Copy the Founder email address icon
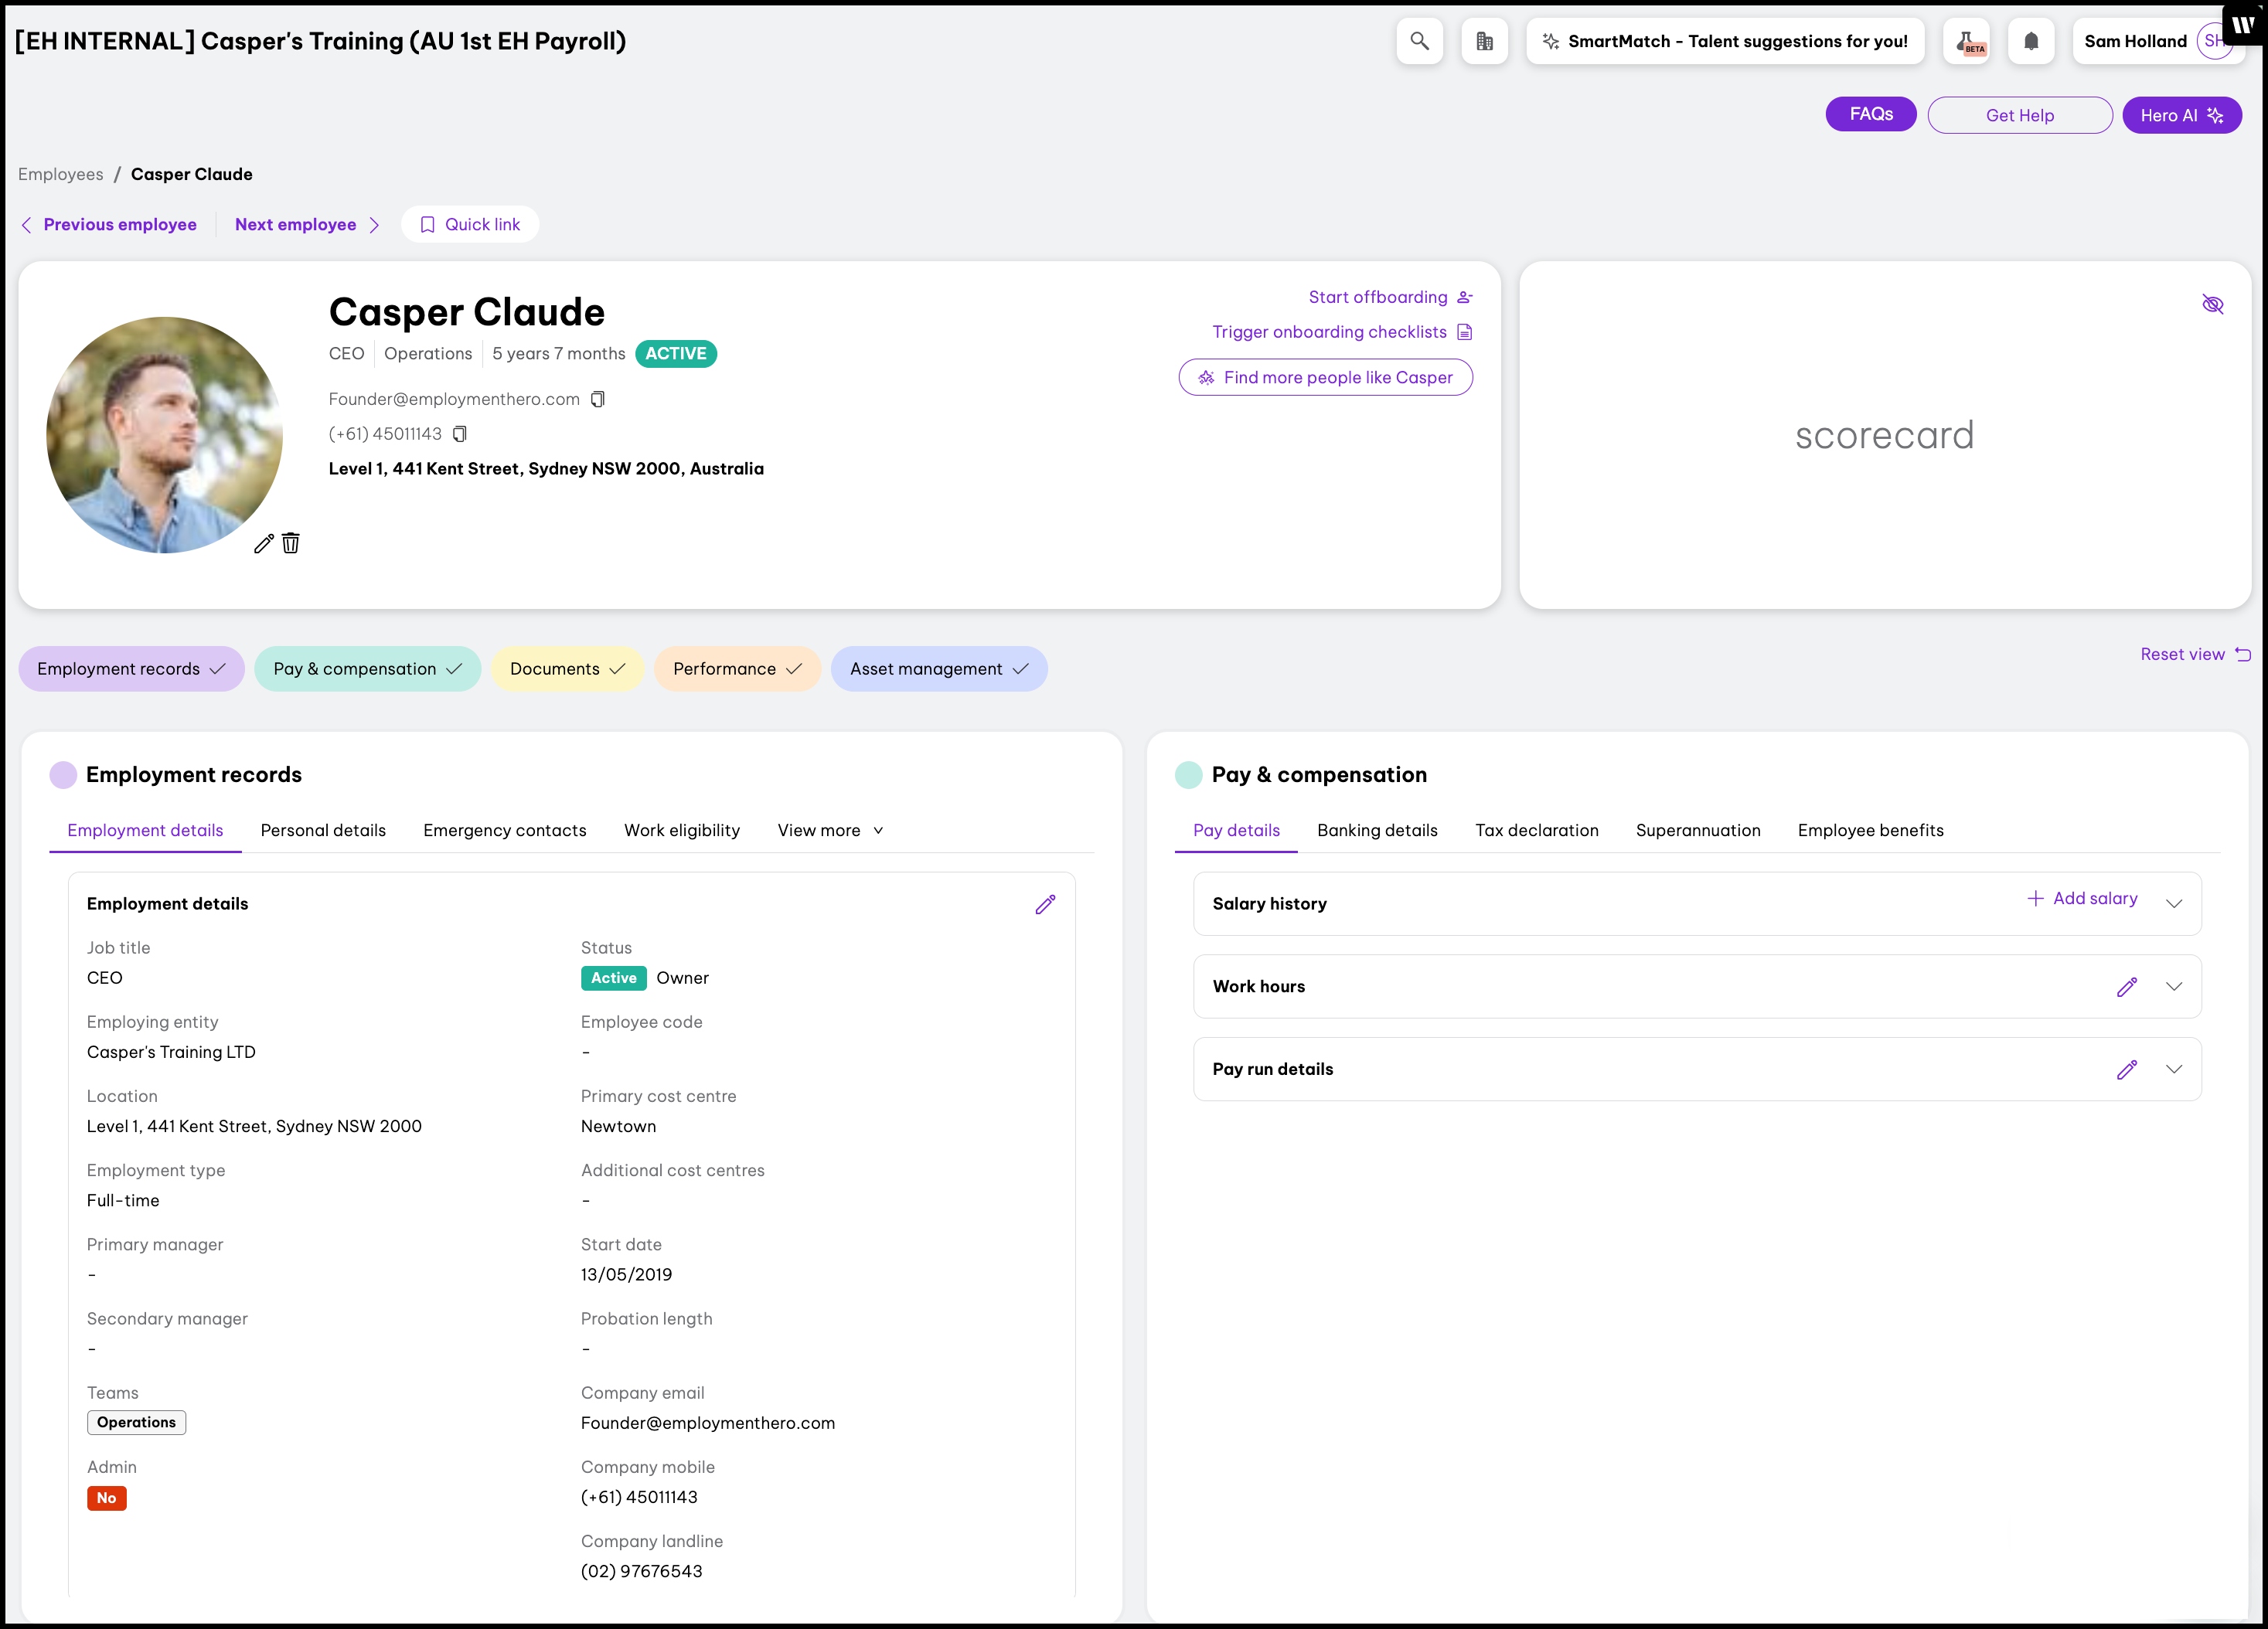2268x1629 pixels. pyautogui.click(x=598, y=399)
